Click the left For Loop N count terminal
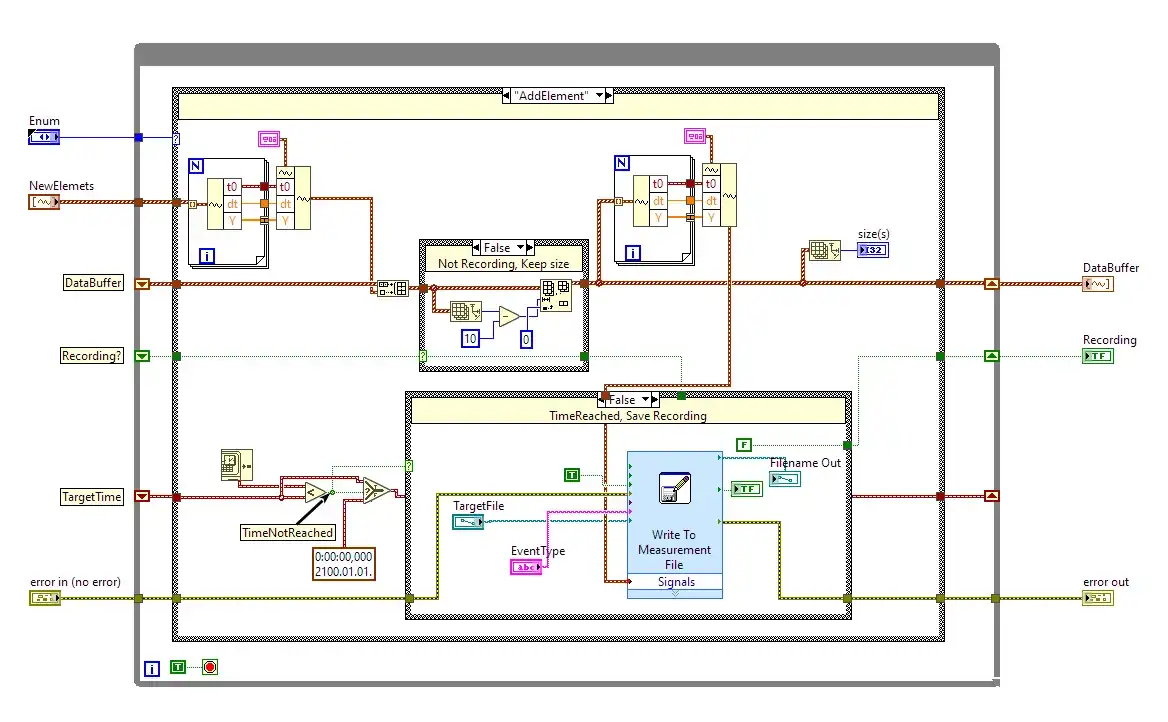Image resolution: width=1168 pixels, height=722 pixels. (196, 166)
